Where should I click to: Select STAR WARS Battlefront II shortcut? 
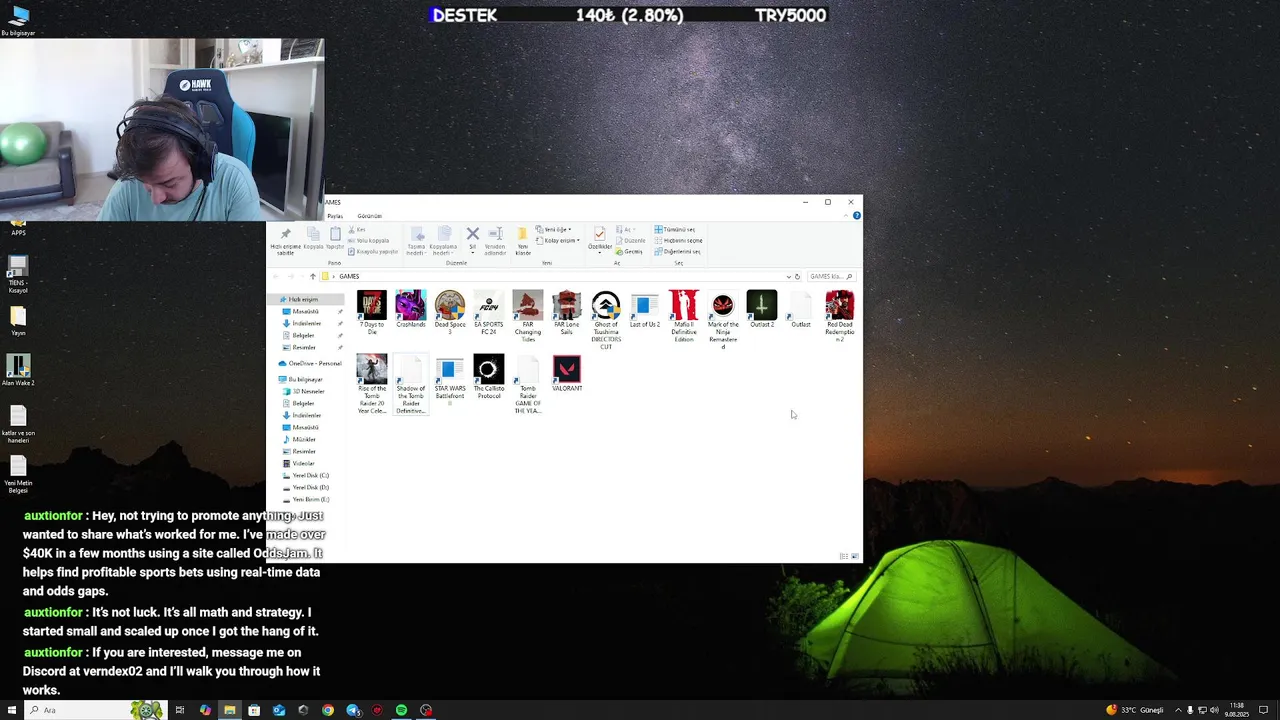[450, 379]
